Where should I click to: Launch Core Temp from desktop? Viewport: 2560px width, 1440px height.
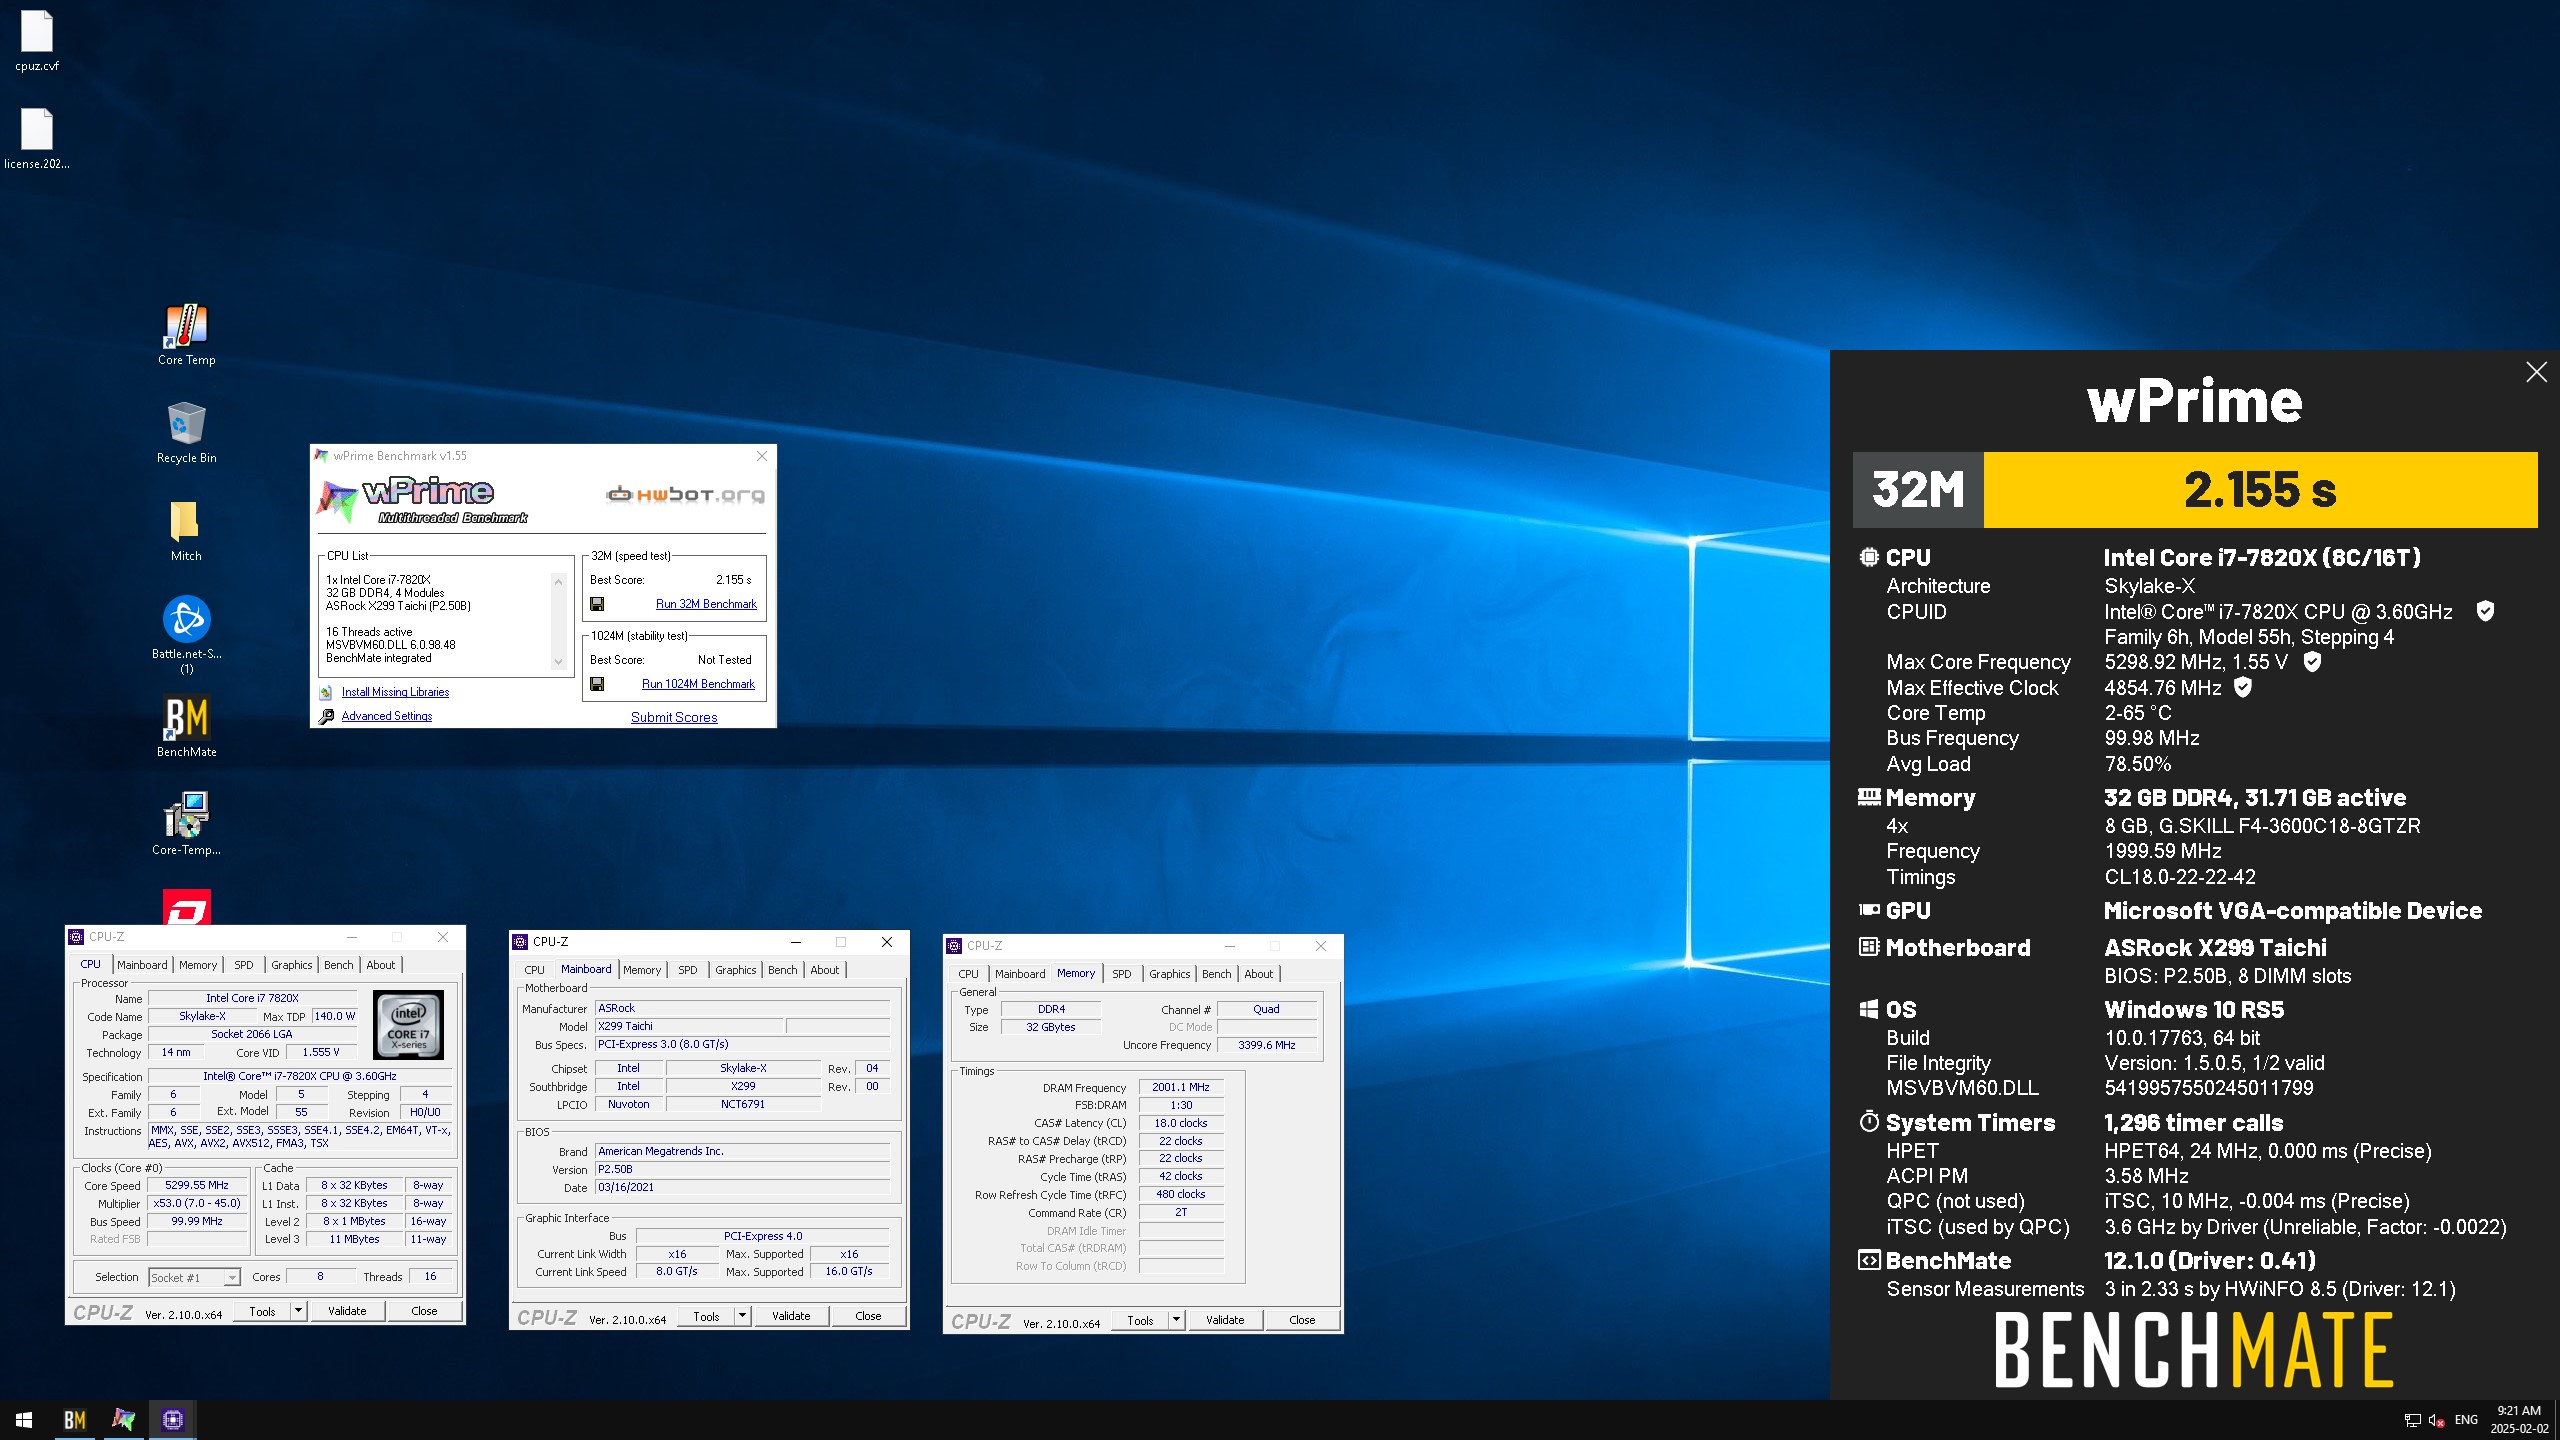tap(186, 335)
